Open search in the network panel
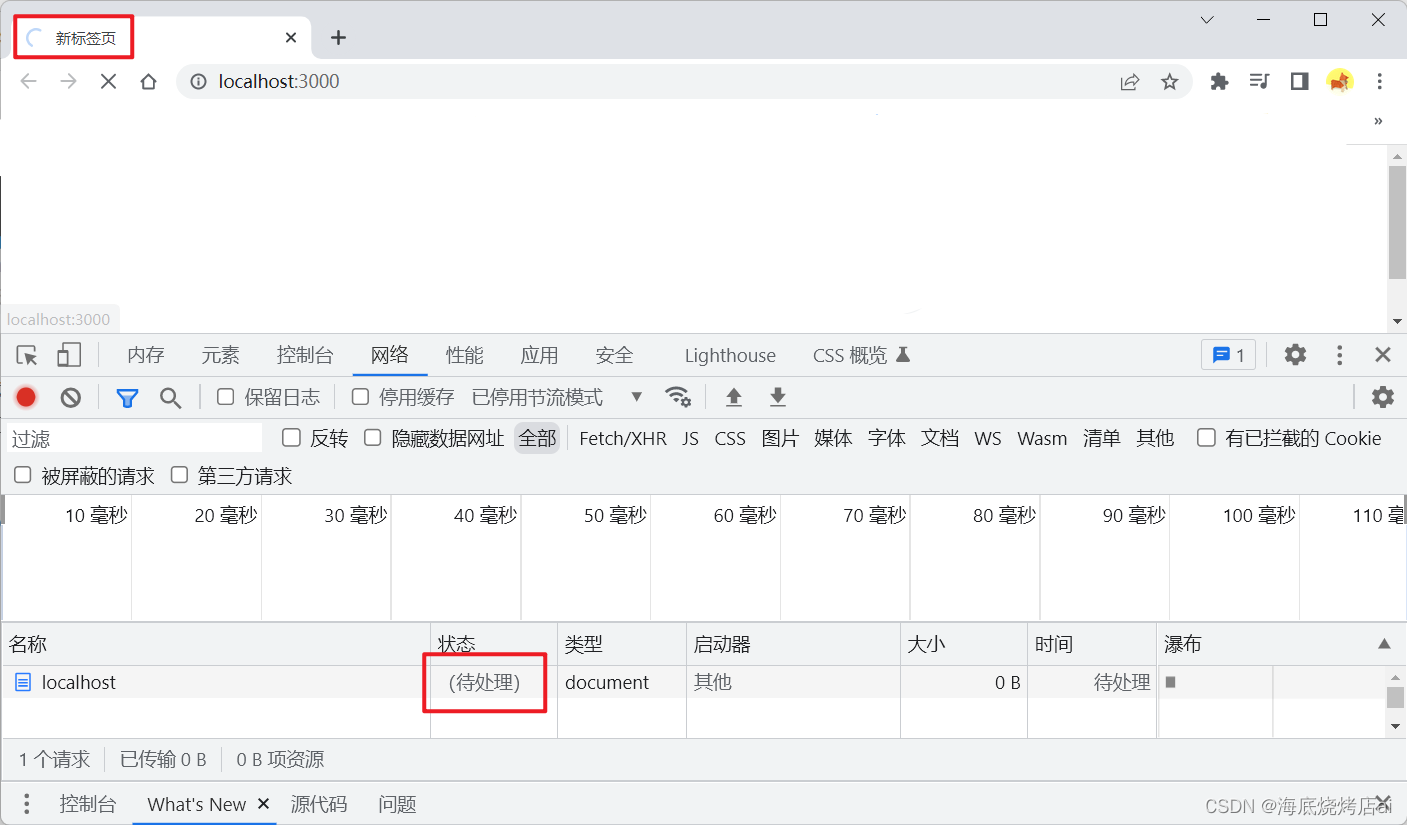 click(171, 398)
